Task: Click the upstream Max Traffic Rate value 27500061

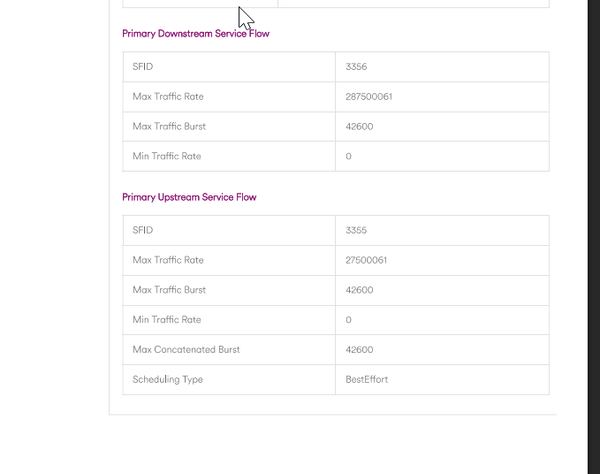Action: (366, 260)
